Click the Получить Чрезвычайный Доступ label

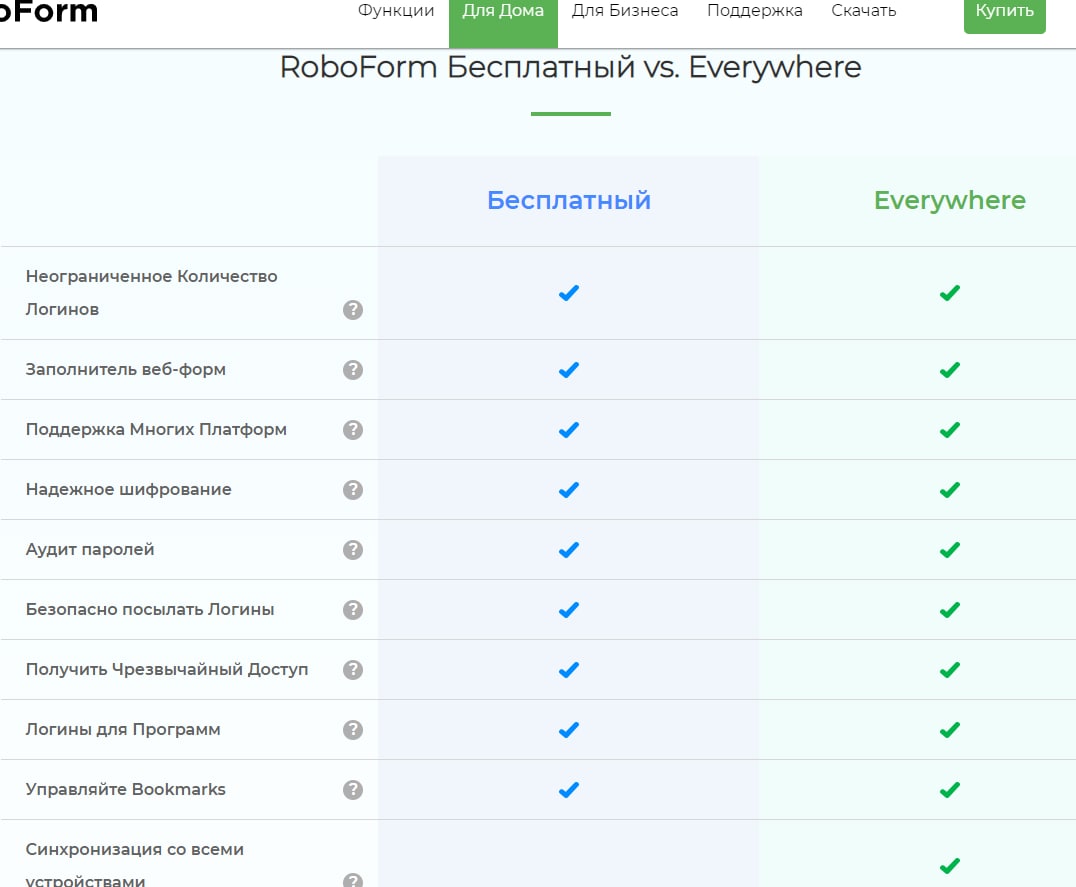[x=167, y=670]
